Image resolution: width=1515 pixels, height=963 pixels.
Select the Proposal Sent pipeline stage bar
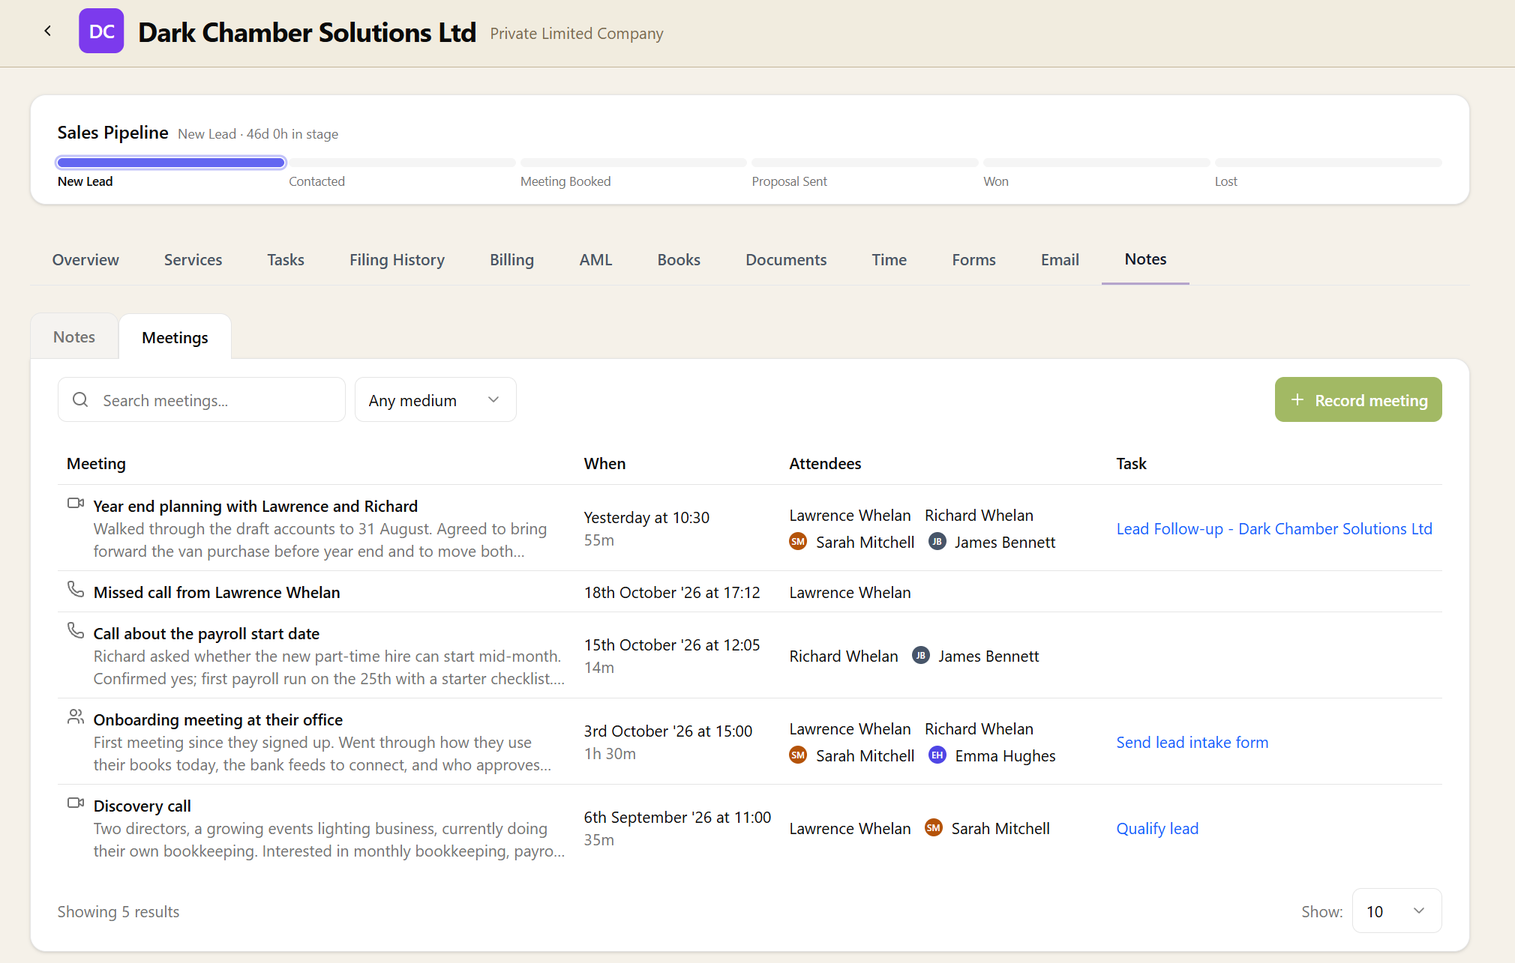click(865, 162)
